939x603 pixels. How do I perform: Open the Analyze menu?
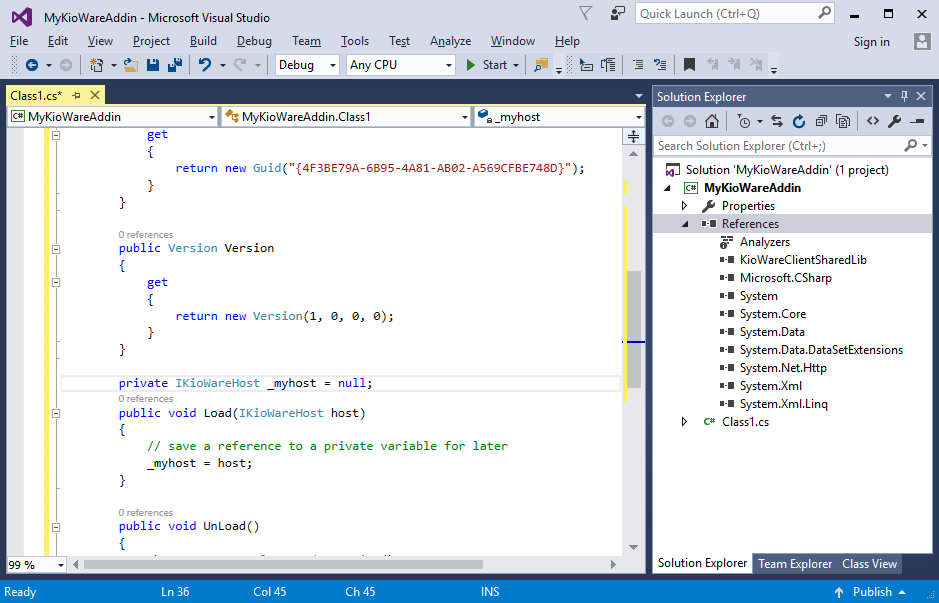point(450,41)
